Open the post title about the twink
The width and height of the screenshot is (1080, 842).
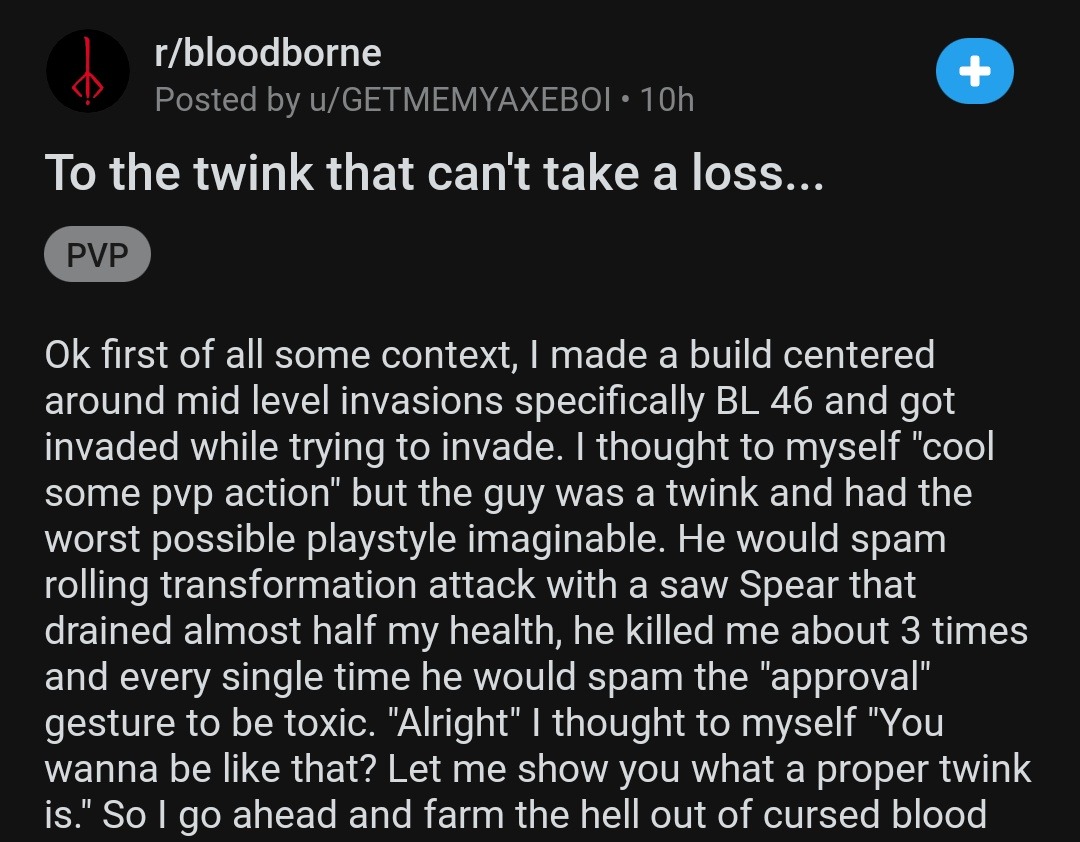tap(435, 173)
